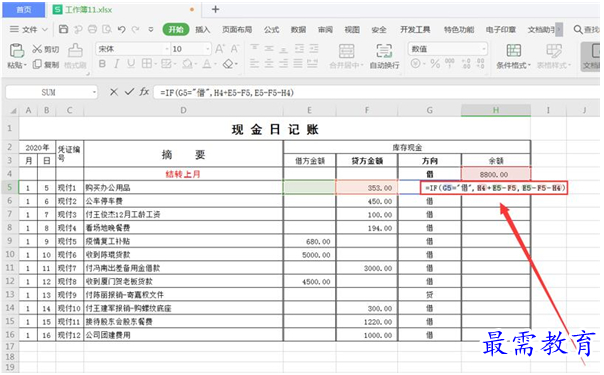Click the percent style icon

[x=435, y=64]
